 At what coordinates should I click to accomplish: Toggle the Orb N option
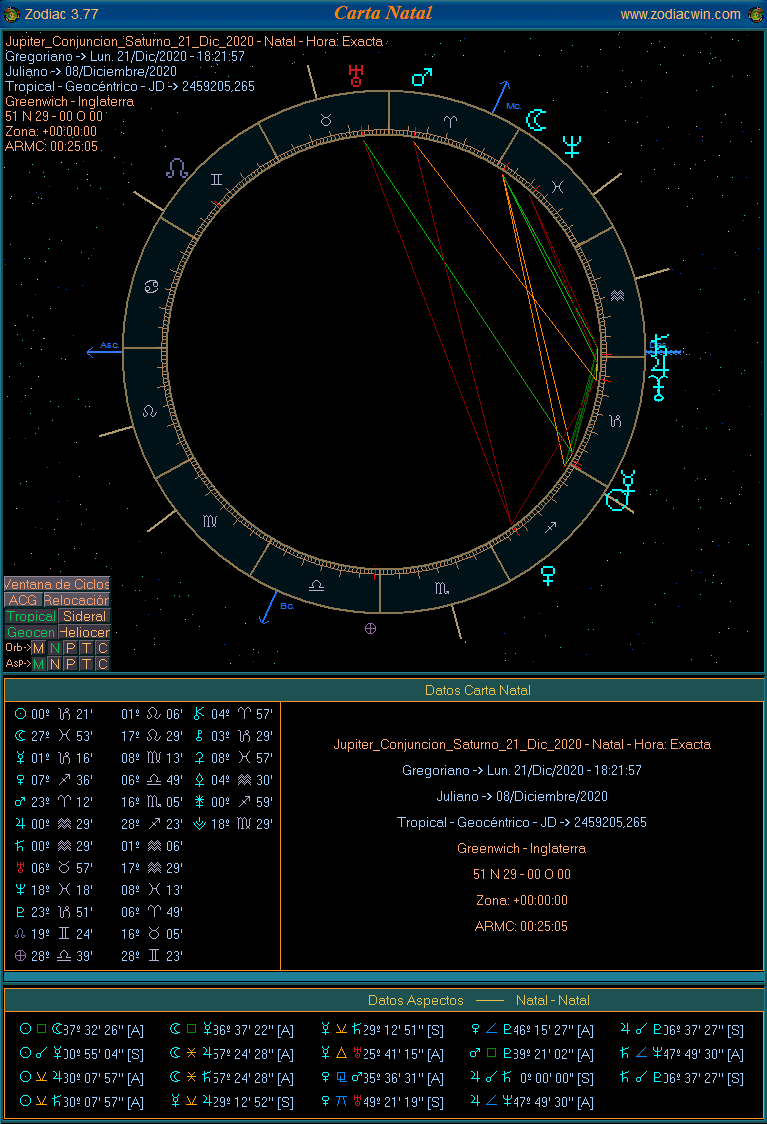click(x=54, y=648)
